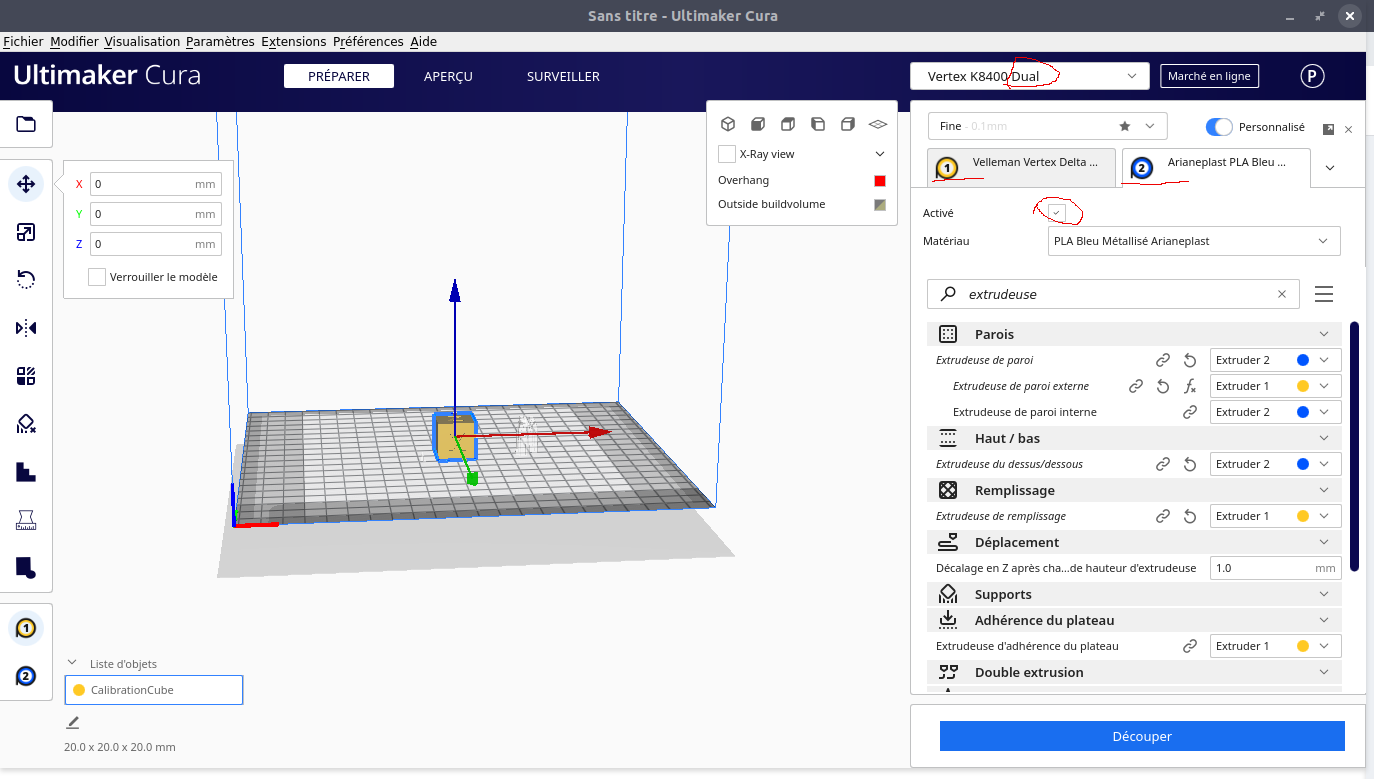Screen dimensions: 1374x779
Task: Click link icon for Extrudeuse d'adhérence du plateau
Action: [x=1190, y=646]
